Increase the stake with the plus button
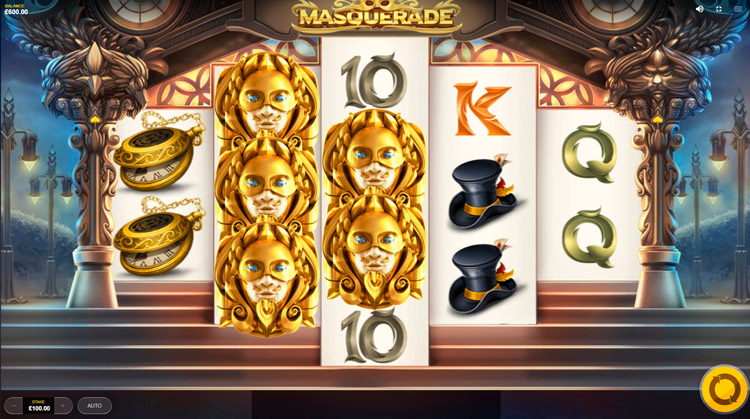Image resolution: width=750 pixels, height=419 pixels. coord(63,406)
